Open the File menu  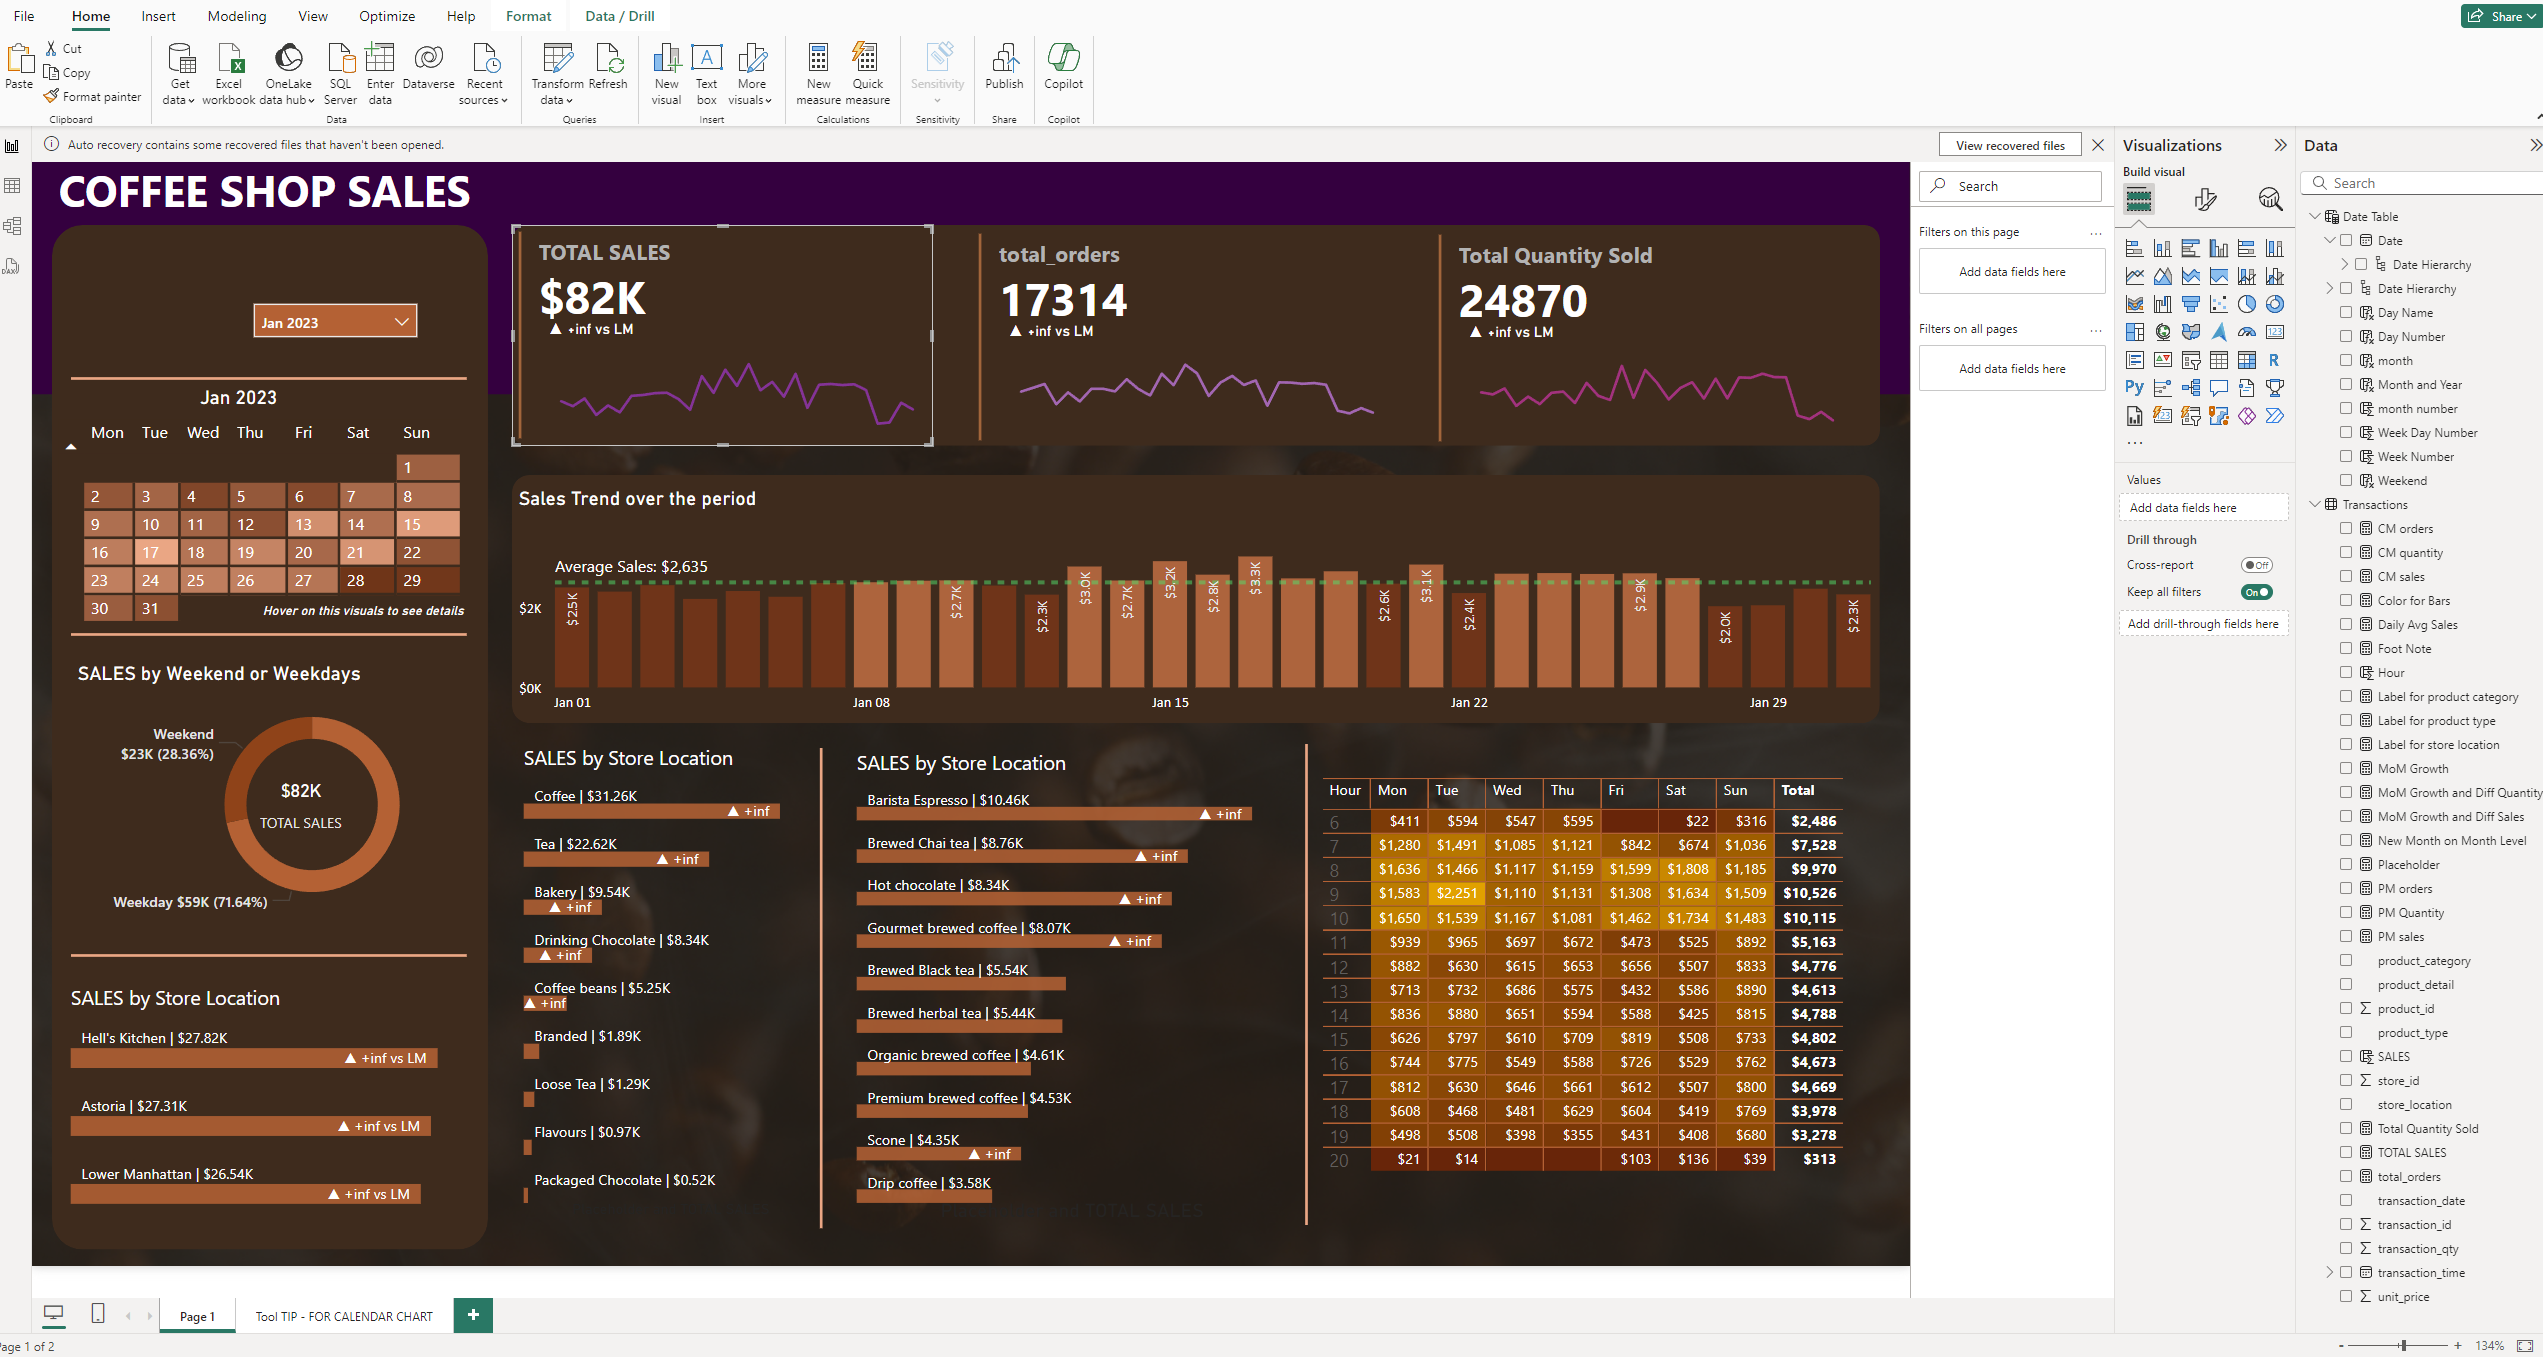tap(24, 16)
